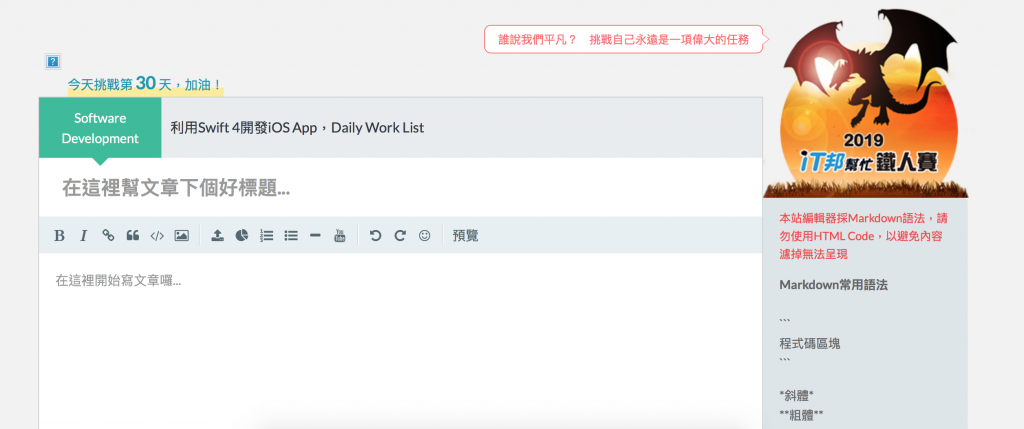1024x429 pixels.
Task: Click the upload file icon
Action: point(217,235)
